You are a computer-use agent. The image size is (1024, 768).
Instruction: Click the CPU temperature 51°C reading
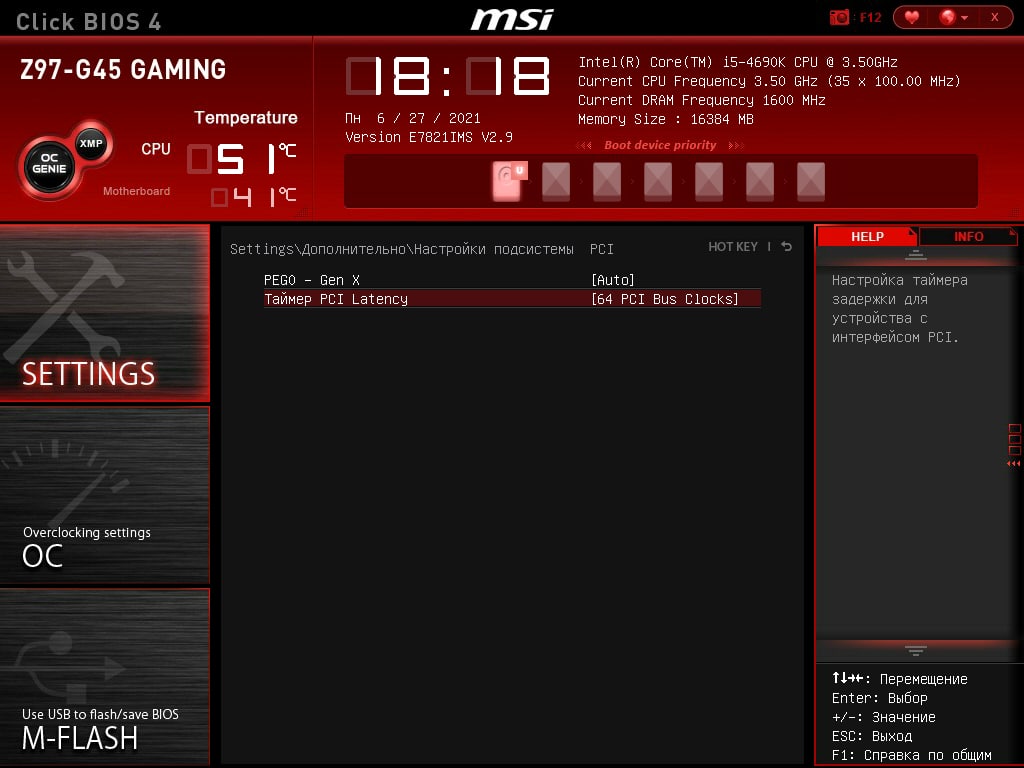(242, 158)
